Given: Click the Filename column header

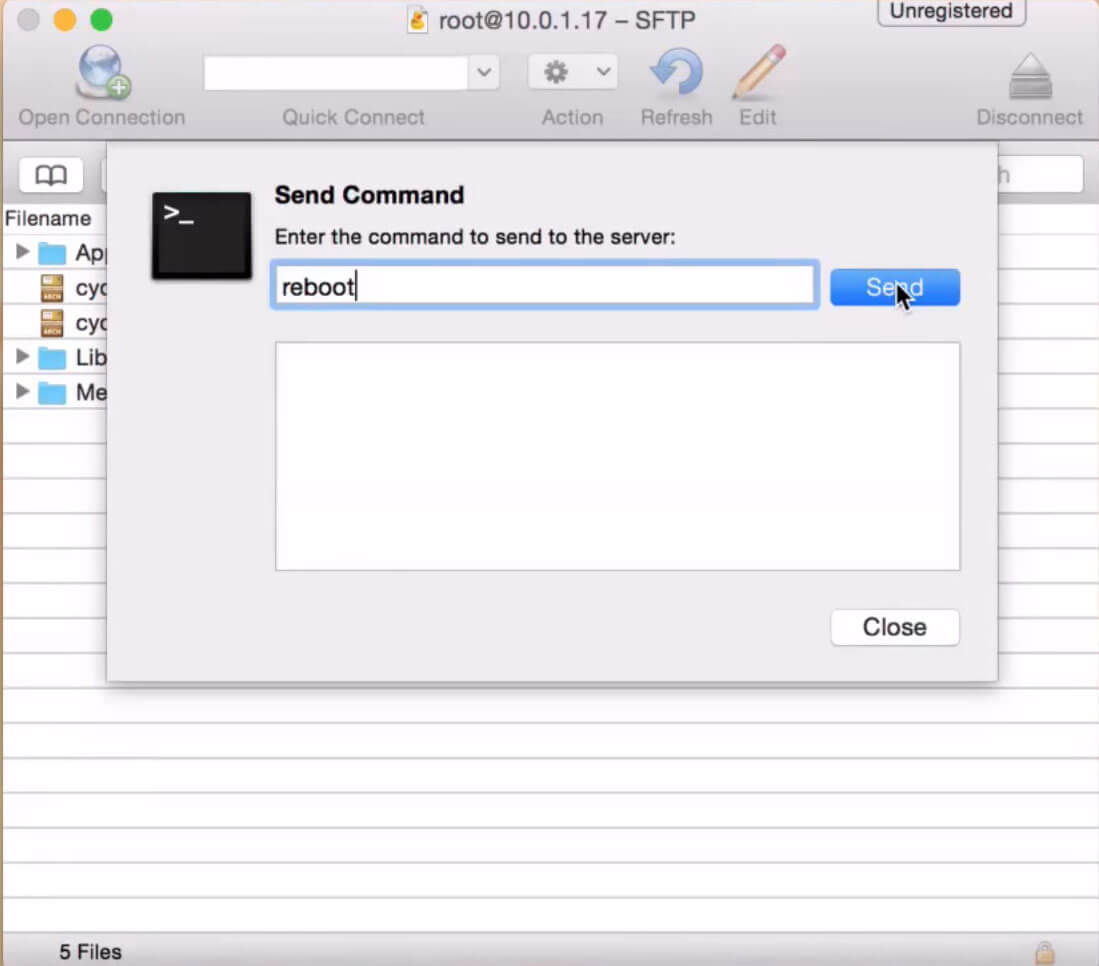Looking at the screenshot, I should 48,218.
